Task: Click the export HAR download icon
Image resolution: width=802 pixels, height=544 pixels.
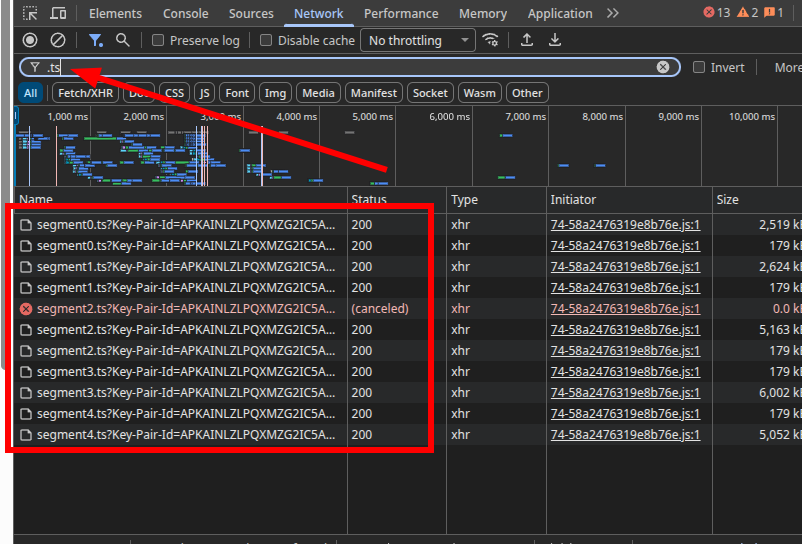Action: click(555, 40)
